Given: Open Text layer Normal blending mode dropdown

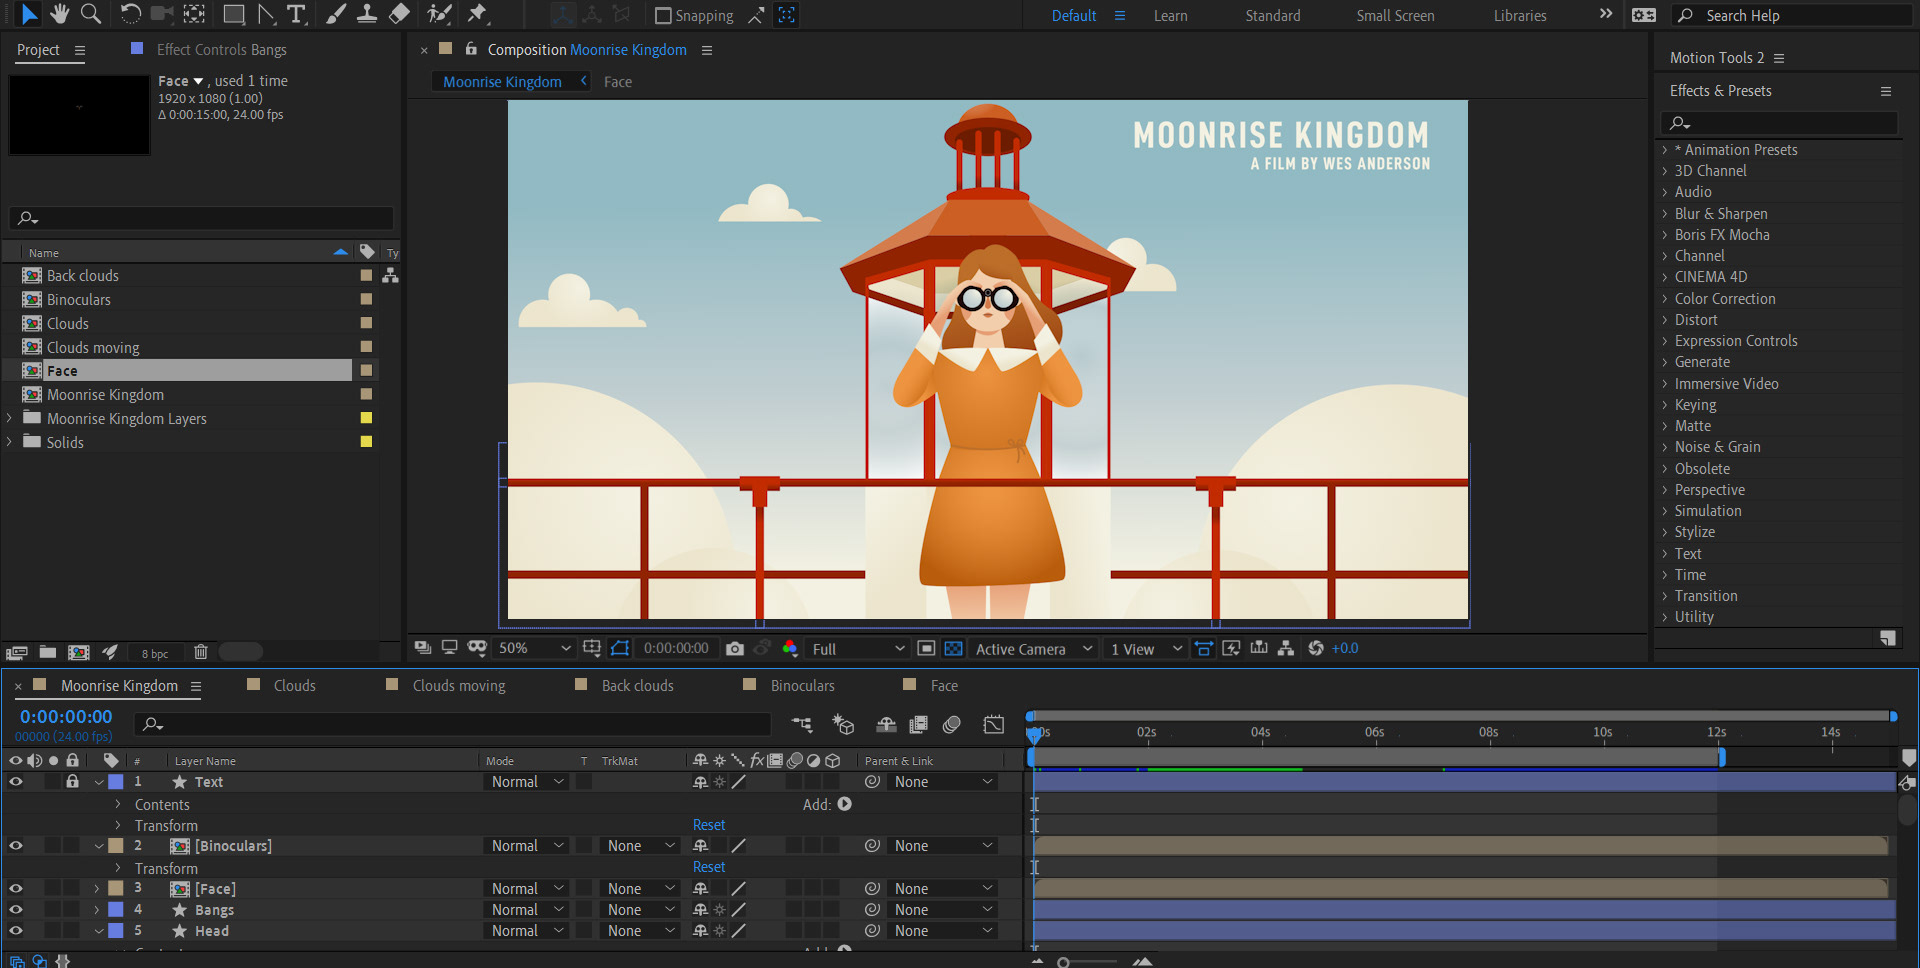Looking at the screenshot, I should coord(527,782).
